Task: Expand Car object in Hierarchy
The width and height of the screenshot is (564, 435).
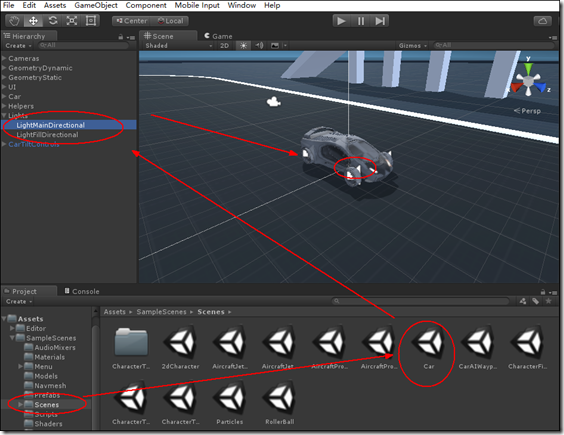Action: 4,96
